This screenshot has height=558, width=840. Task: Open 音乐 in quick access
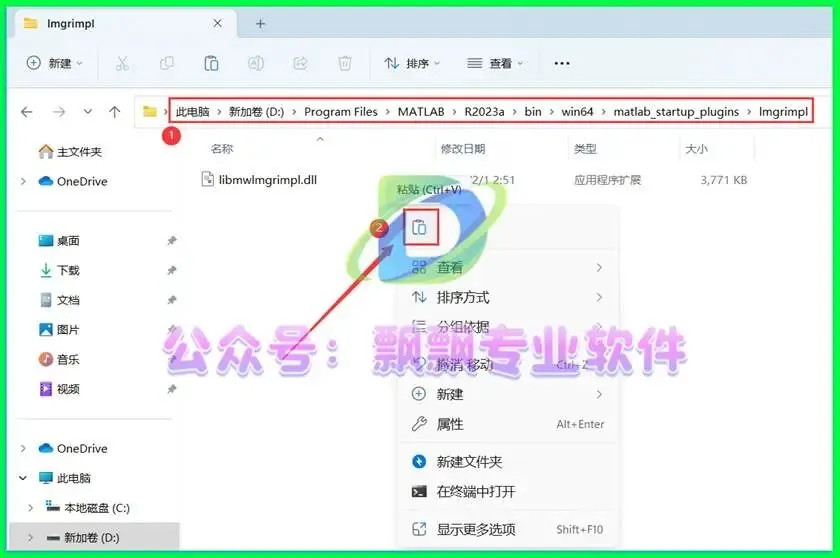click(59, 359)
